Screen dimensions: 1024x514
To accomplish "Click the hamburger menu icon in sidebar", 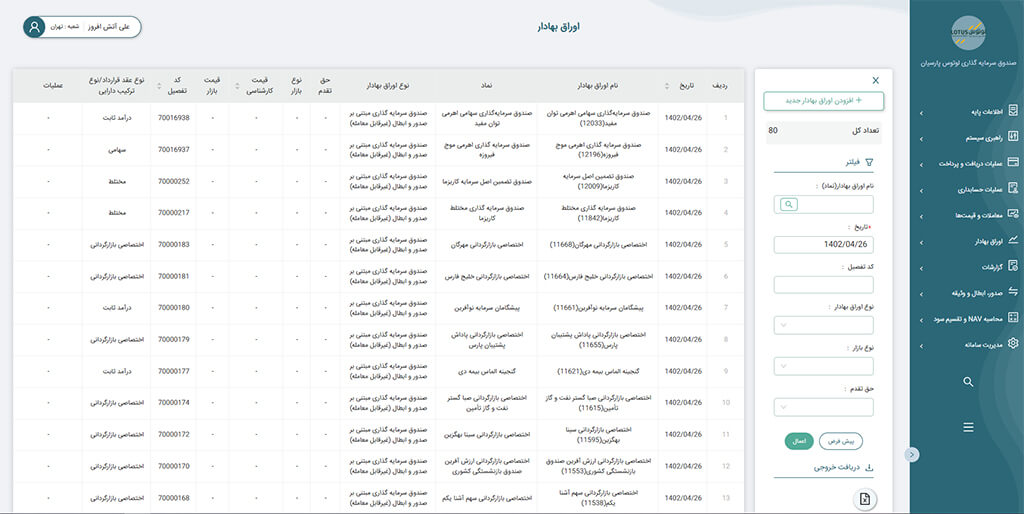I will (x=968, y=427).
